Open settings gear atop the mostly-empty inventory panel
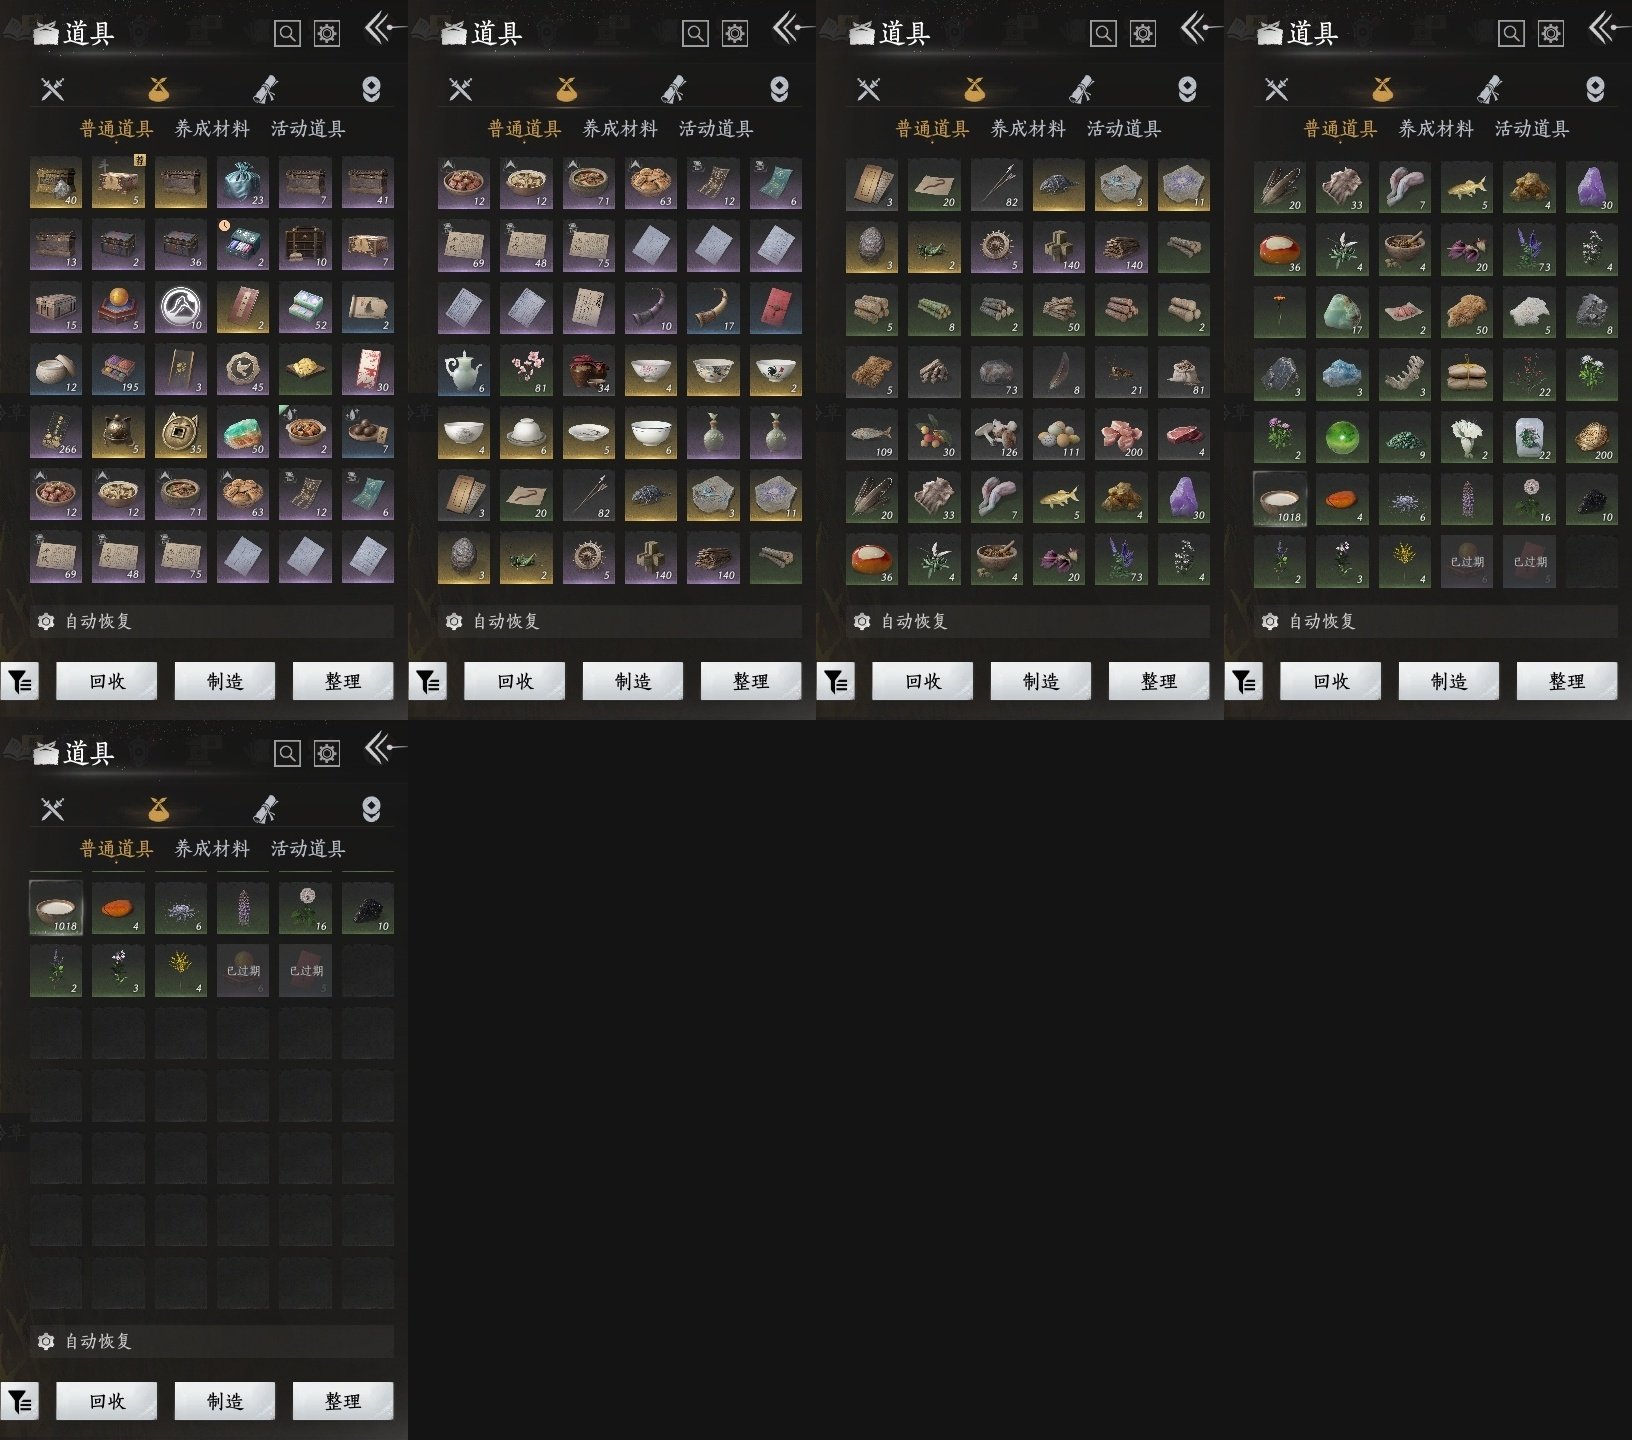This screenshot has height=1440, width=1632. coord(327,753)
